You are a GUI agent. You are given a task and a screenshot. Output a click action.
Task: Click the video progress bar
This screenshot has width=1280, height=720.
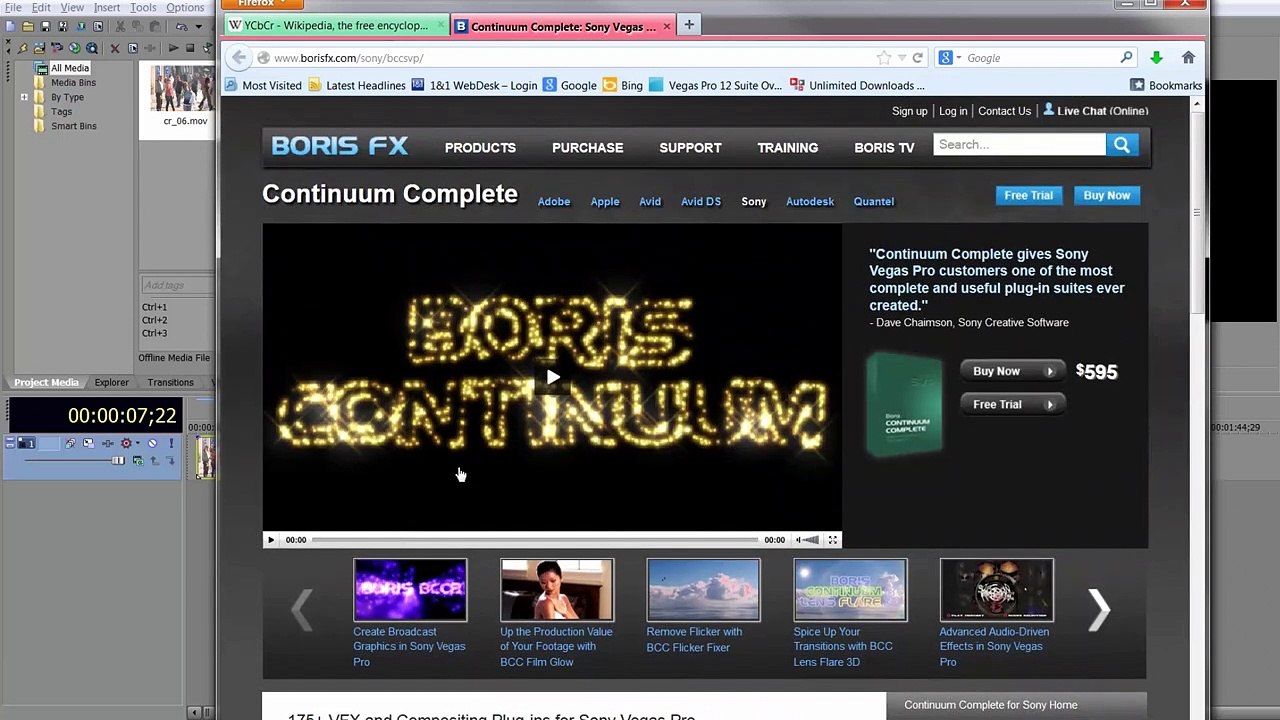[535, 540]
